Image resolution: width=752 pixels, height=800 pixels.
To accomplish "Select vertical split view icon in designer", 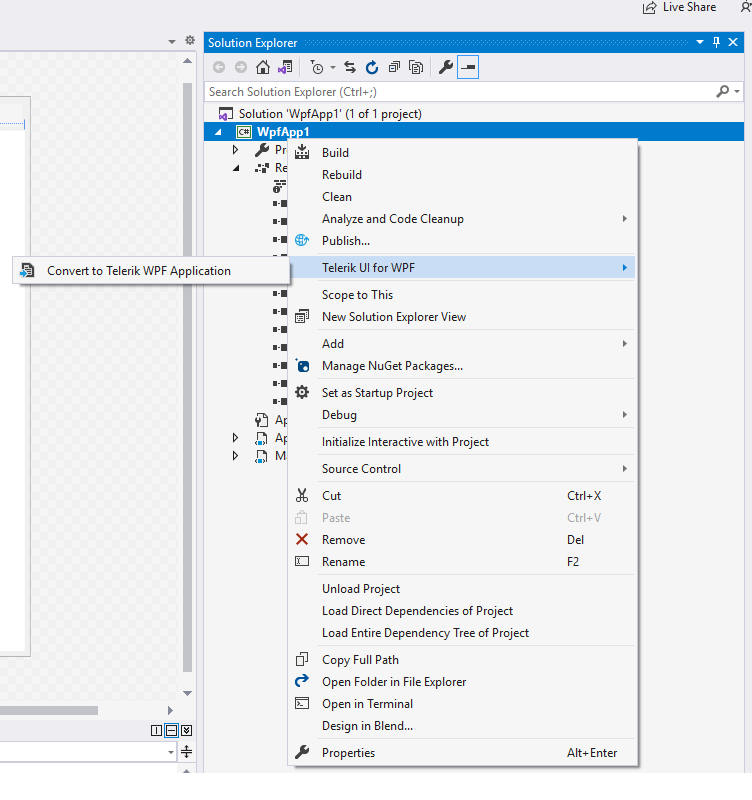I will click(157, 731).
